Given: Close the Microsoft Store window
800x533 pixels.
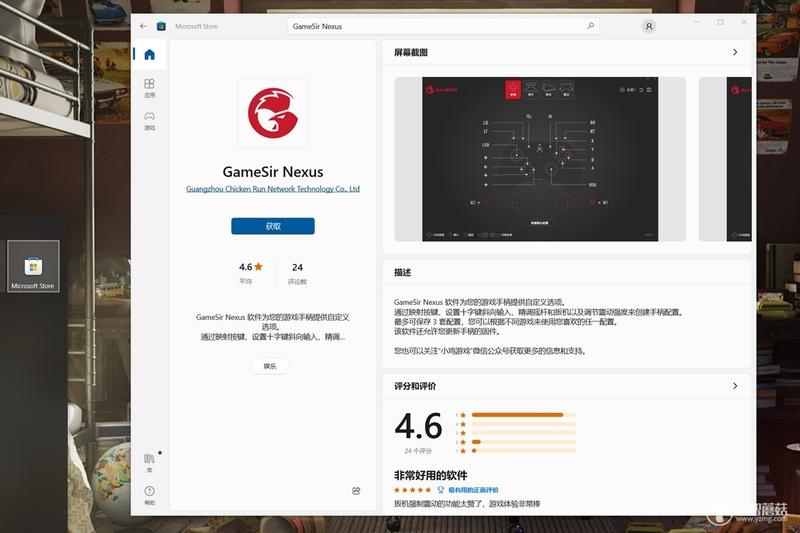Looking at the screenshot, I should point(744,22).
